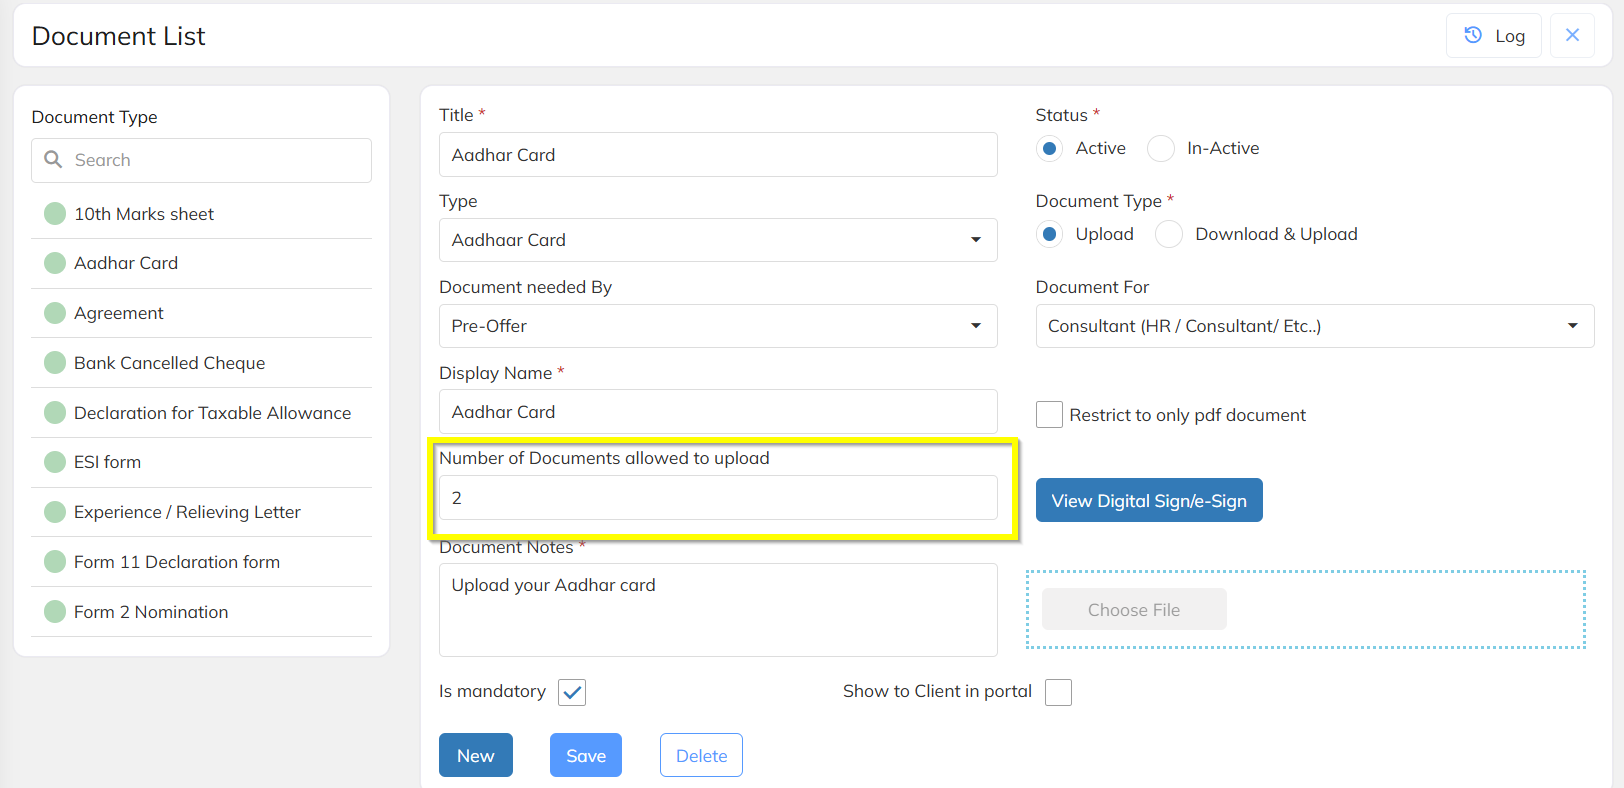The image size is (1624, 788).
Task: Click the Number of Documents input field
Action: pos(717,498)
